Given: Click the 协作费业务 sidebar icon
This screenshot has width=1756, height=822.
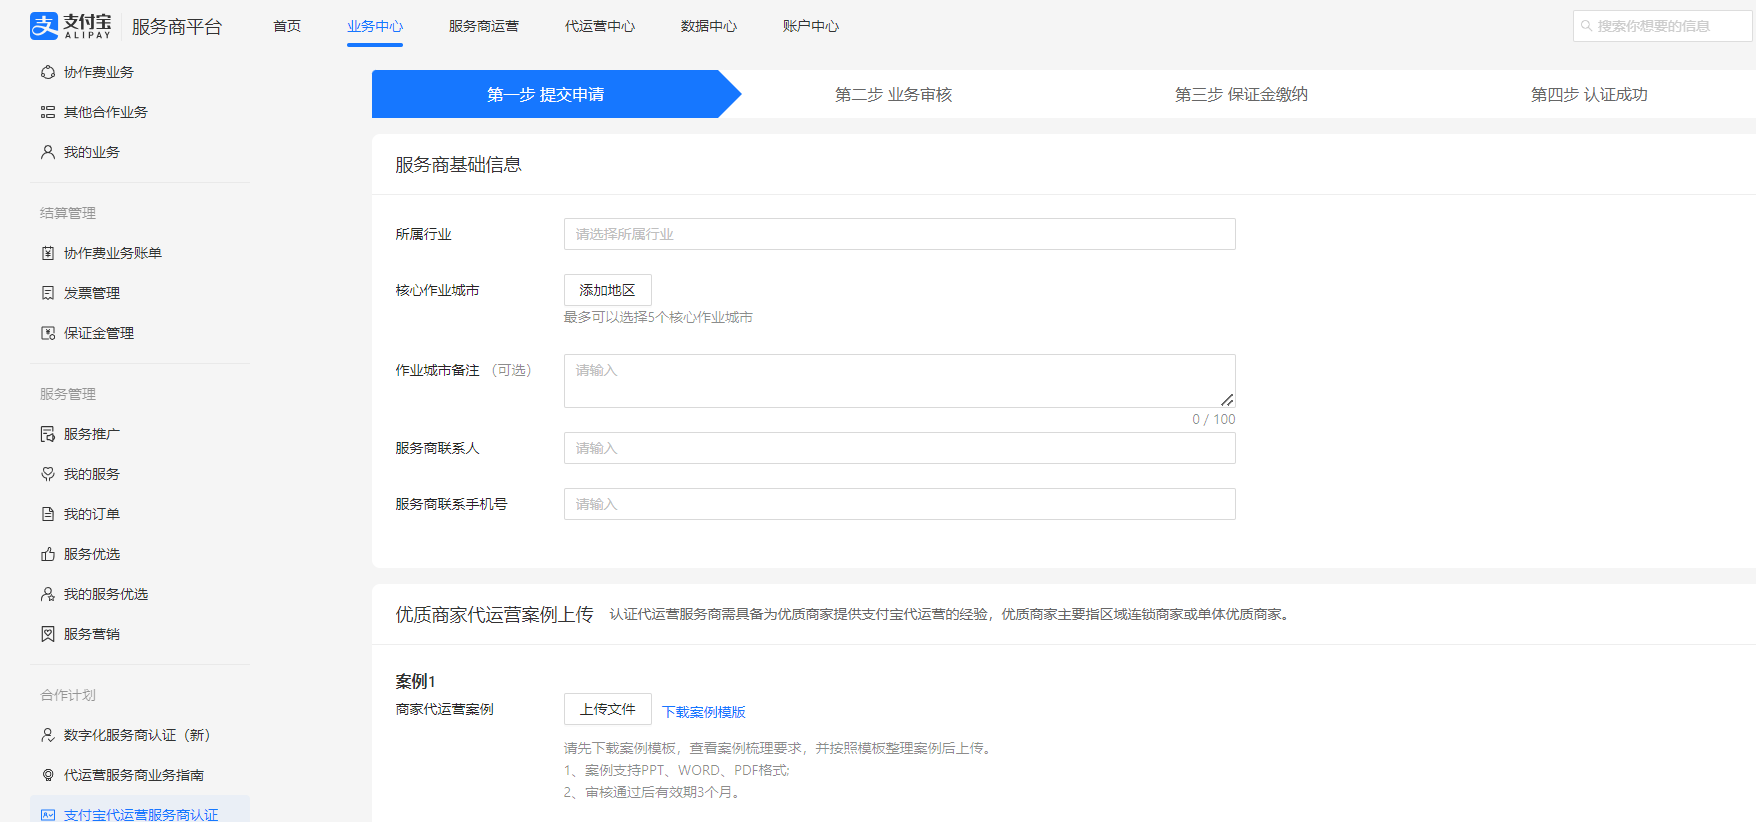Looking at the screenshot, I should (x=47, y=72).
